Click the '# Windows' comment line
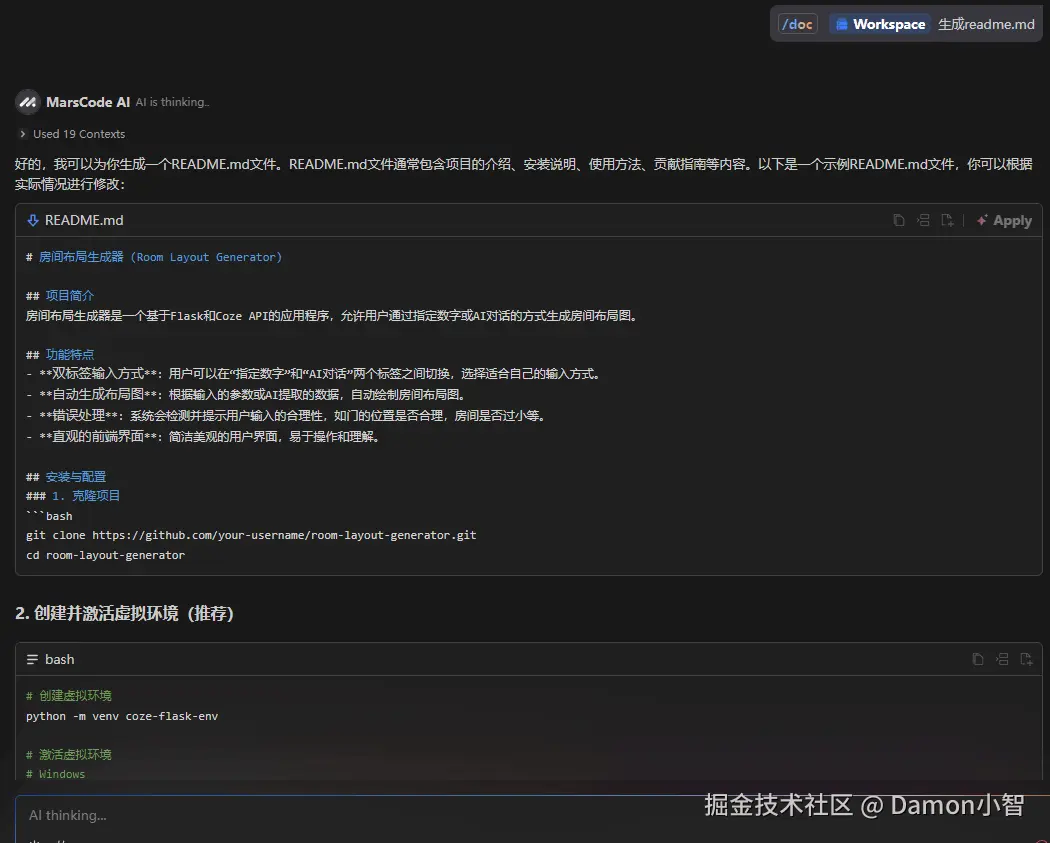1050x843 pixels. pyautogui.click(x=56, y=774)
